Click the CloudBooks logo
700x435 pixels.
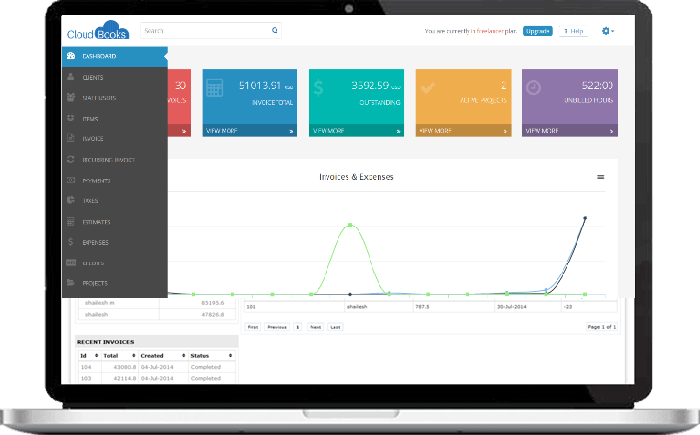[x=98, y=32]
